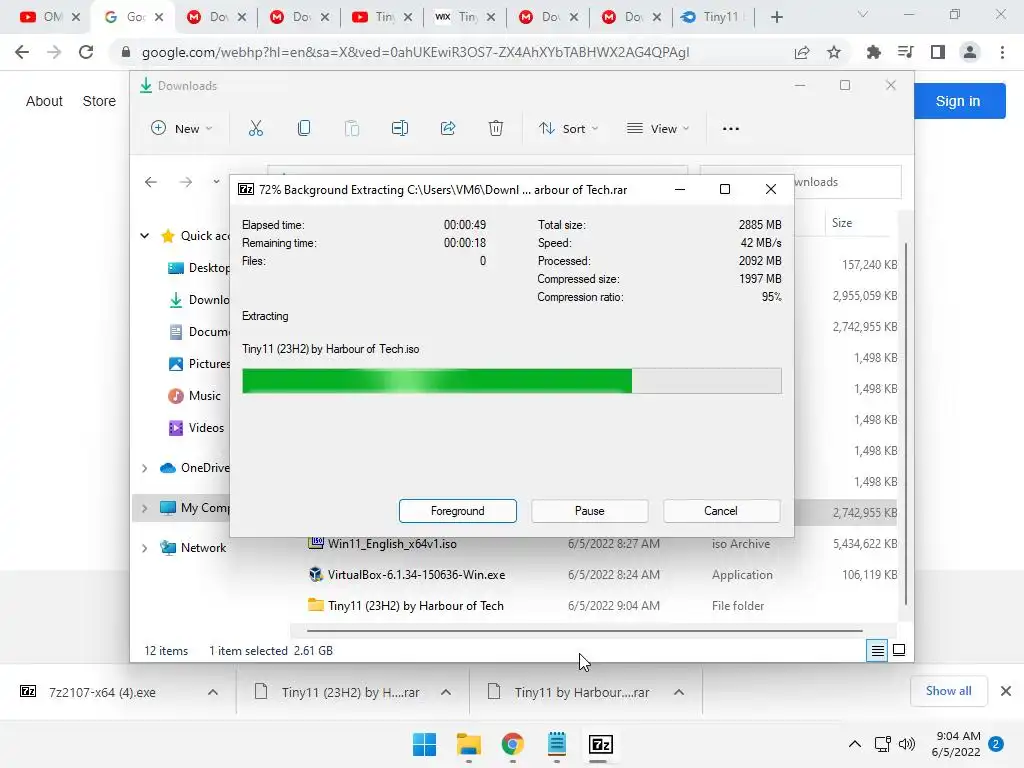Click the Paste icon in Explorer toolbar
The image size is (1024, 768).
(x=352, y=129)
